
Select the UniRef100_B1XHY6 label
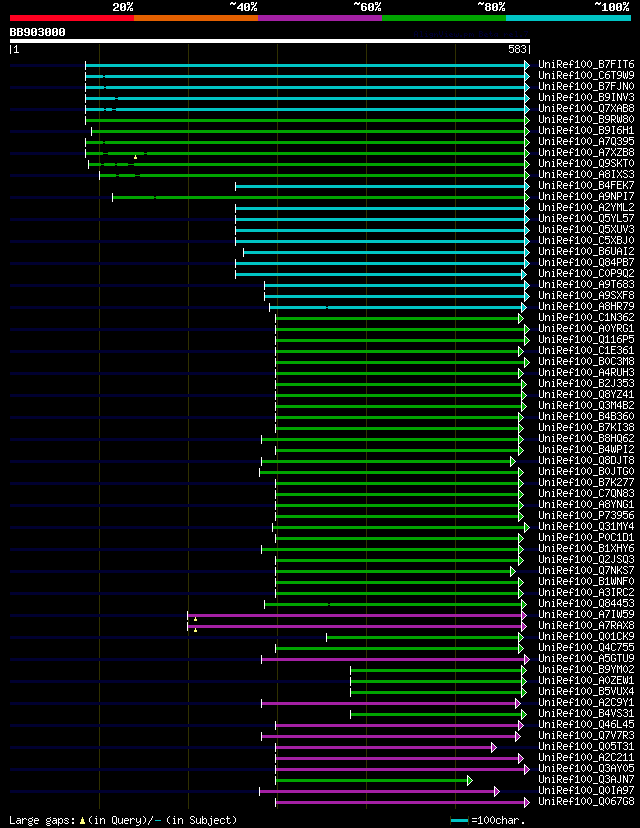[586, 549]
